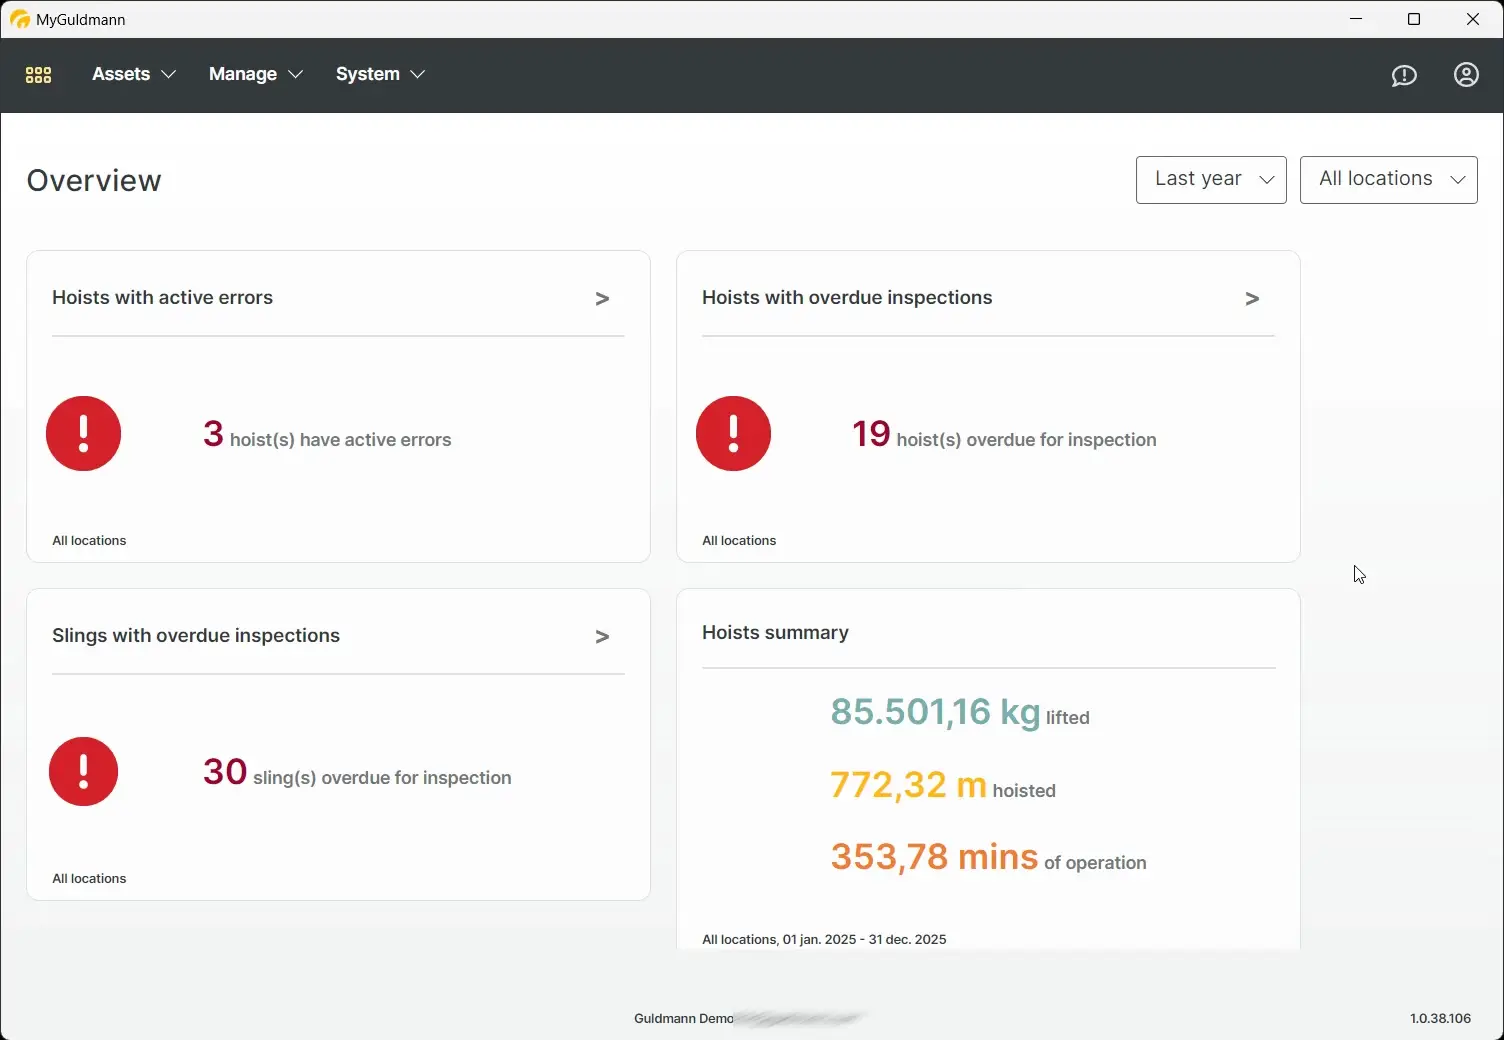Image resolution: width=1504 pixels, height=1040 pixels.
Task: Open the Hoists with overdue inspections detail arrow
Action: tap(1252, 298)
